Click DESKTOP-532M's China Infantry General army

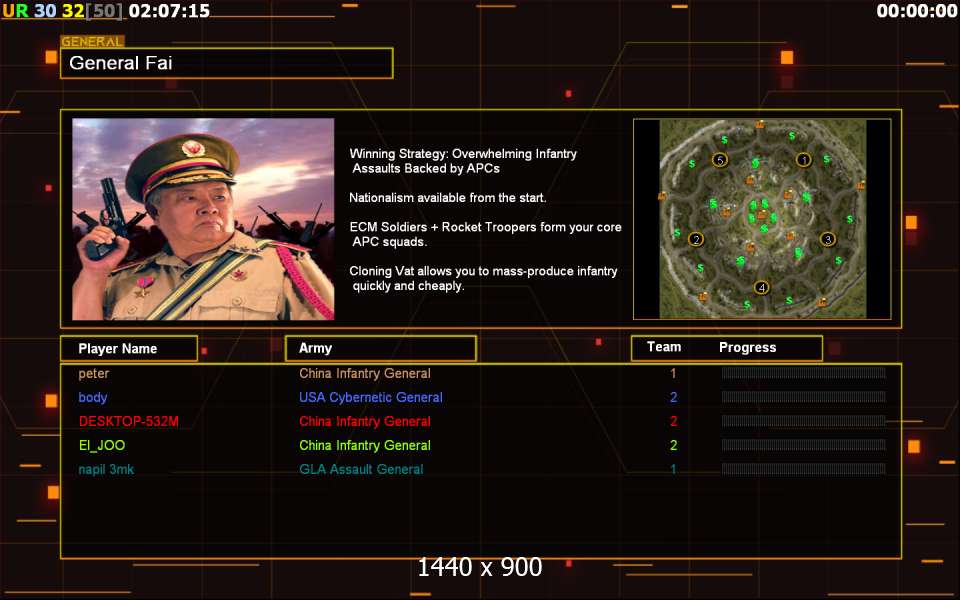(x=365, y=421)
